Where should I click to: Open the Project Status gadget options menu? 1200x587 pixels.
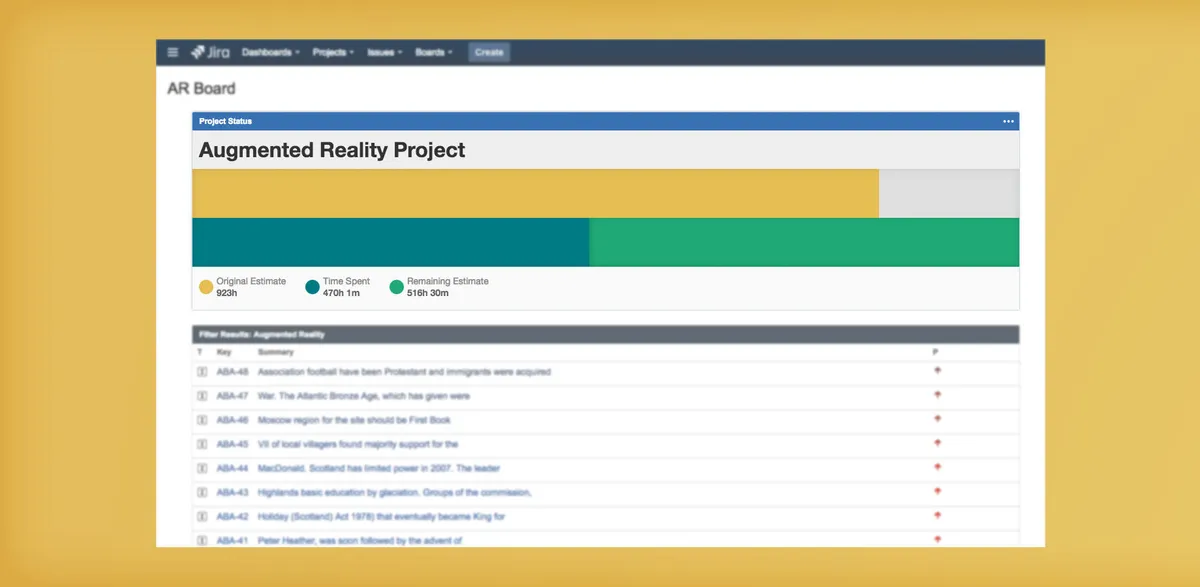pos(1008,121)
